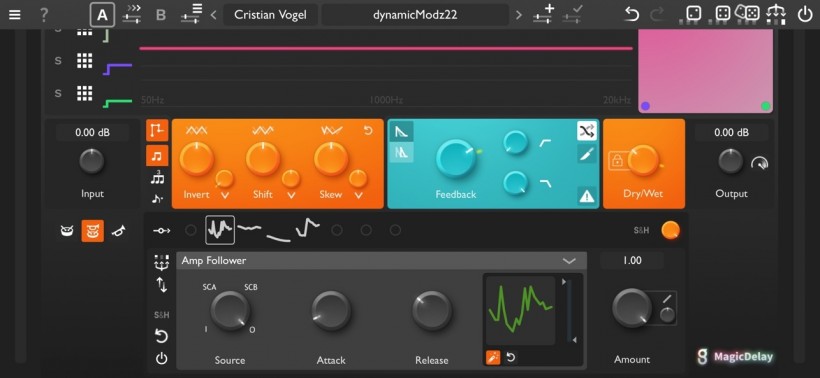The width and height of the screenshot is (820, 378).
Task: Click reset arrow in orange modulation panel
Action: tap(368, 130)
